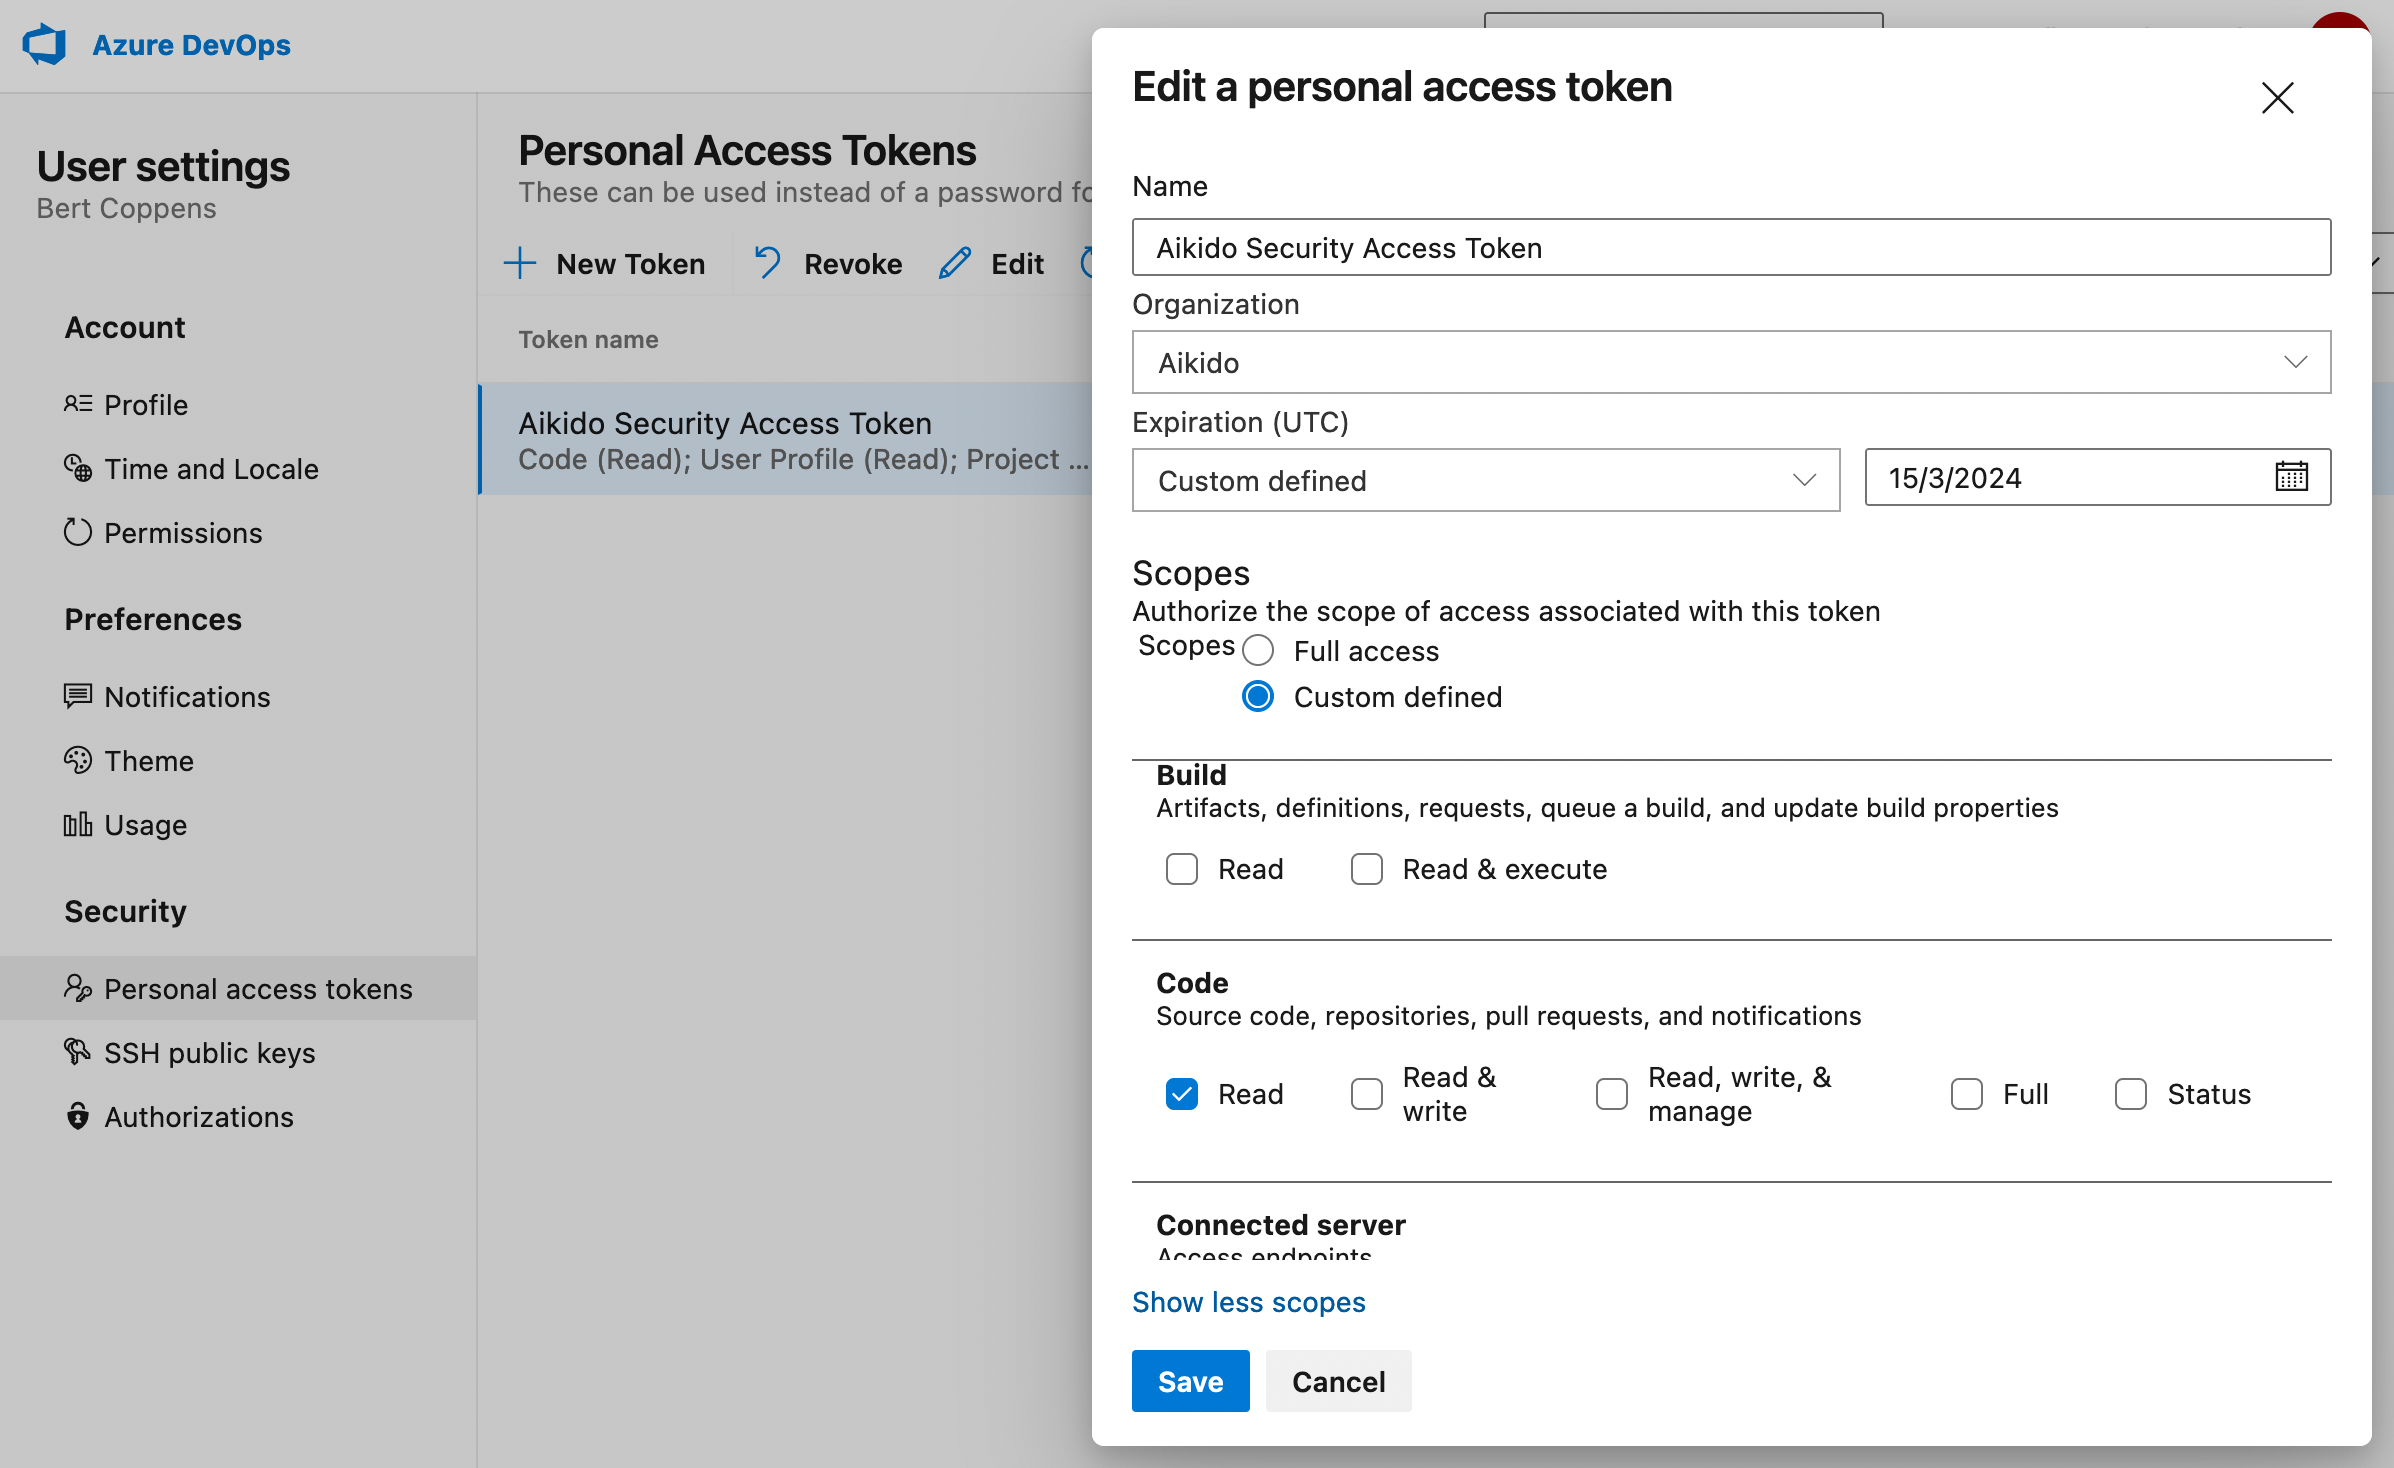Click the Theme palette icon
Viewport: 2394px width, 1468px height.
78,760
